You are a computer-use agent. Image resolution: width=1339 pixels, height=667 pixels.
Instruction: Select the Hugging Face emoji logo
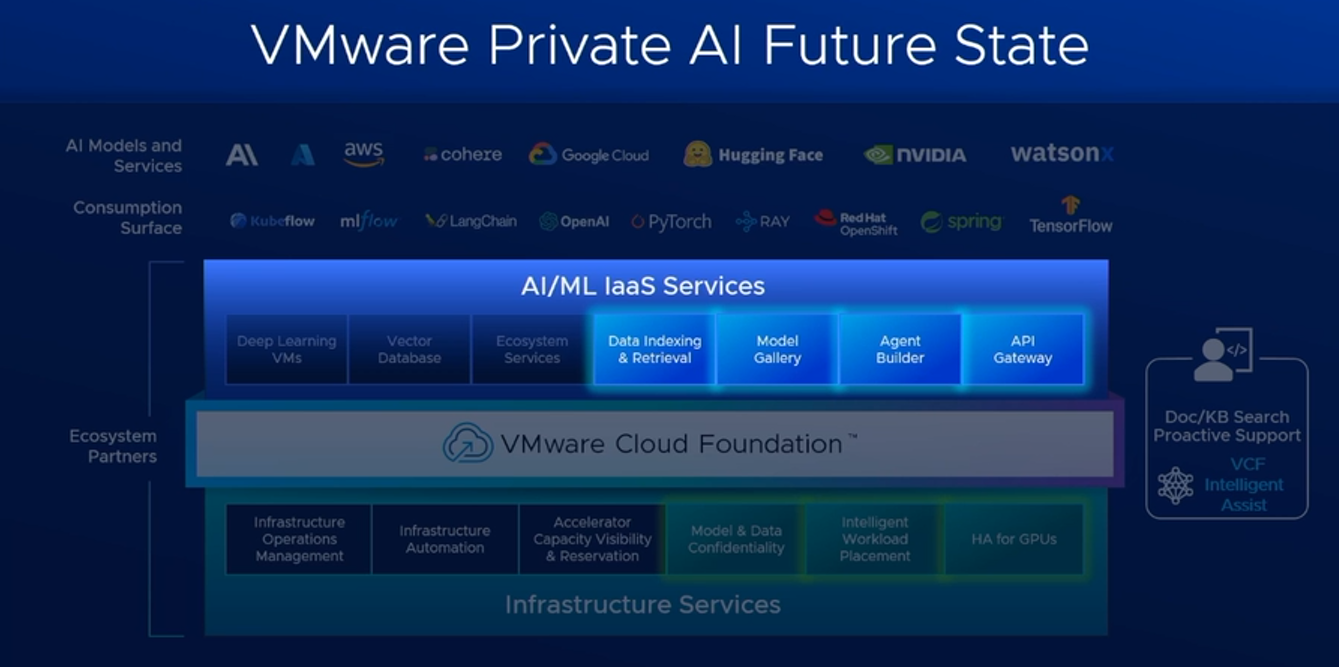[697, 154]
